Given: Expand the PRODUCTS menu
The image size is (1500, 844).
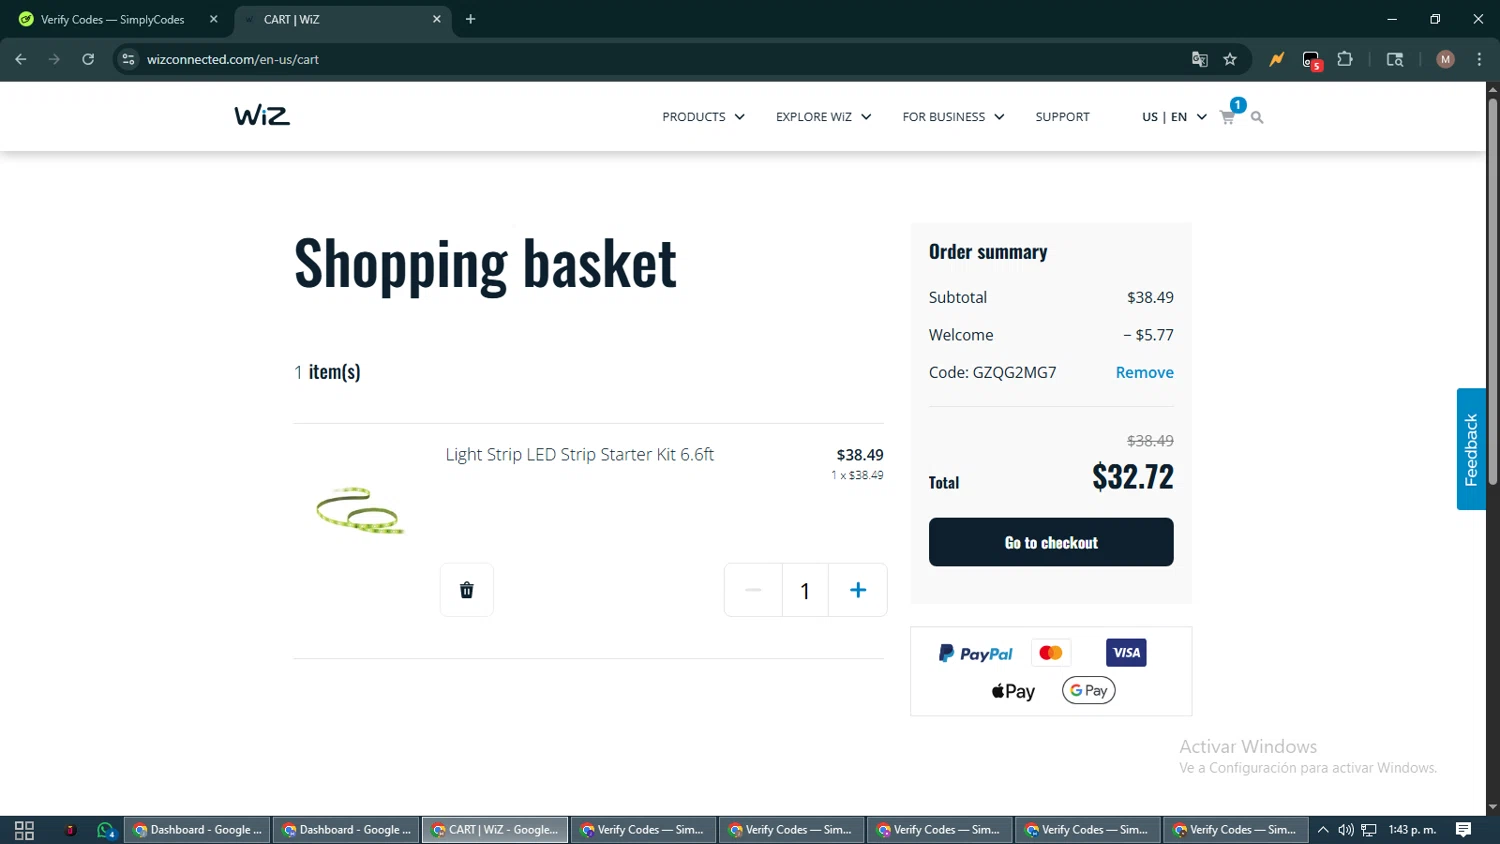Looking at the screenshot, I should (x=703, y=117).
